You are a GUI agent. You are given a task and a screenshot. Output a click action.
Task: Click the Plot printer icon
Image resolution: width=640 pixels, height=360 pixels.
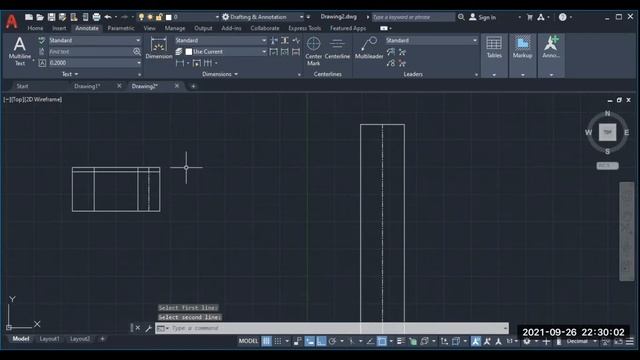click(x=96, y=17)
